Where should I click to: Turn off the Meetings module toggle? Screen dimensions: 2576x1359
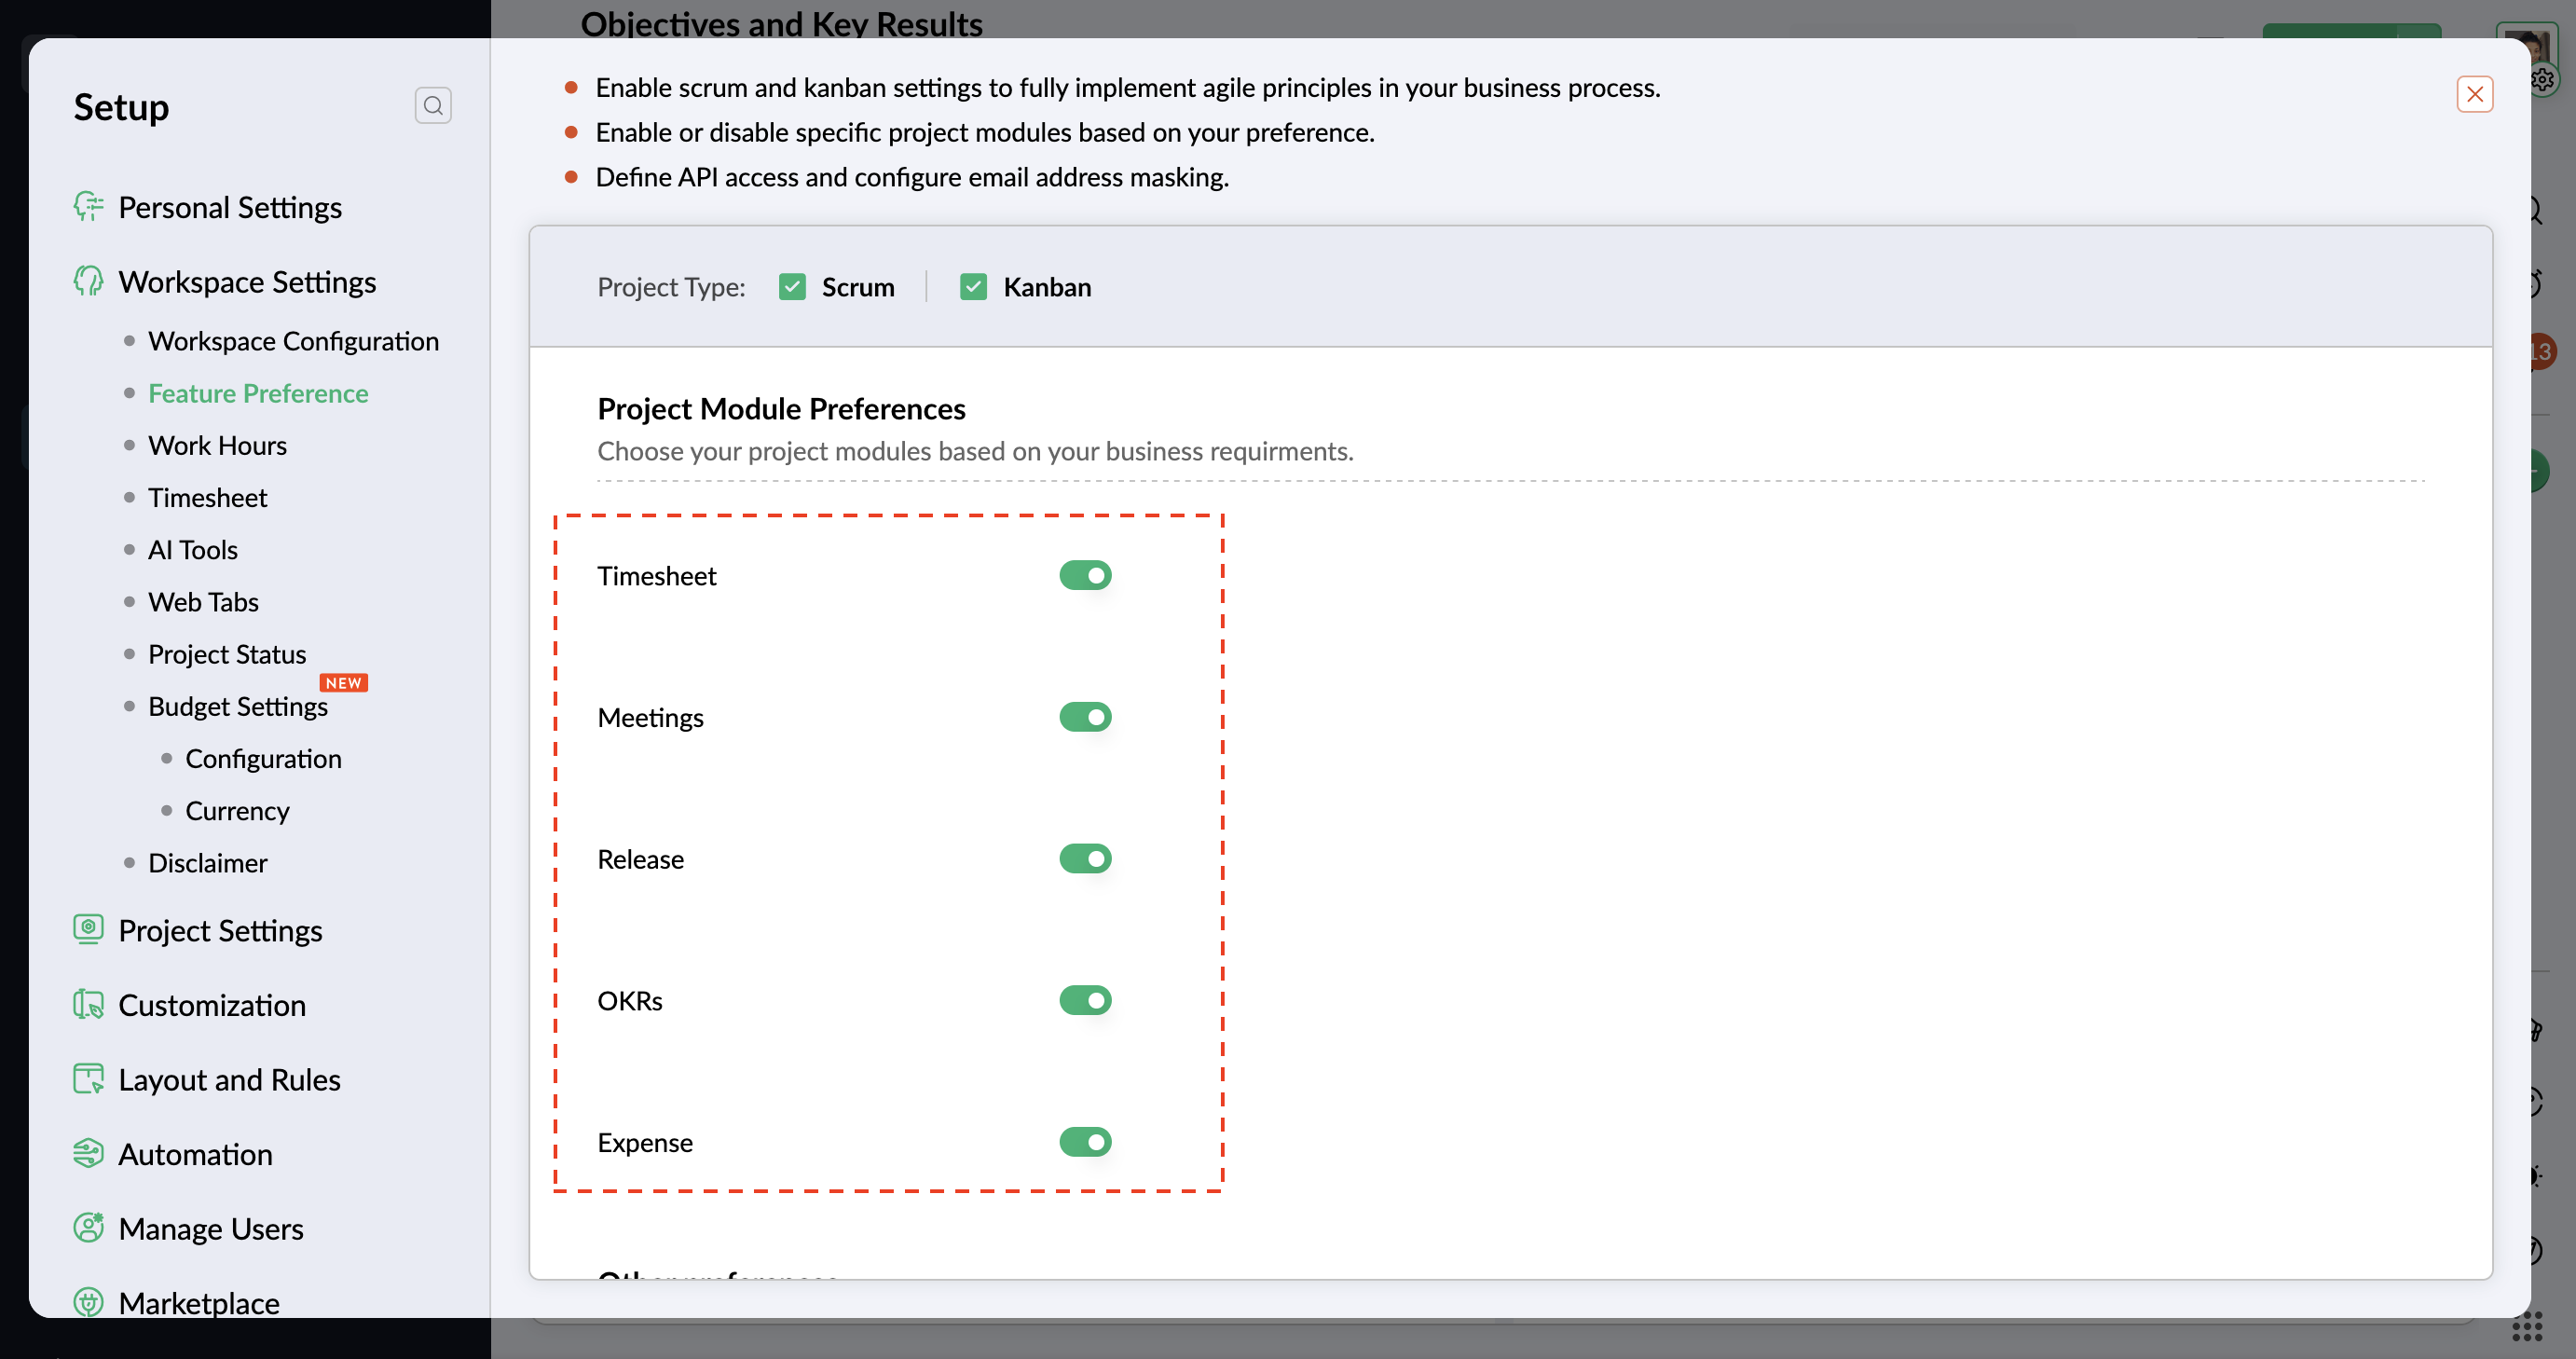(x=1085, y=717)
